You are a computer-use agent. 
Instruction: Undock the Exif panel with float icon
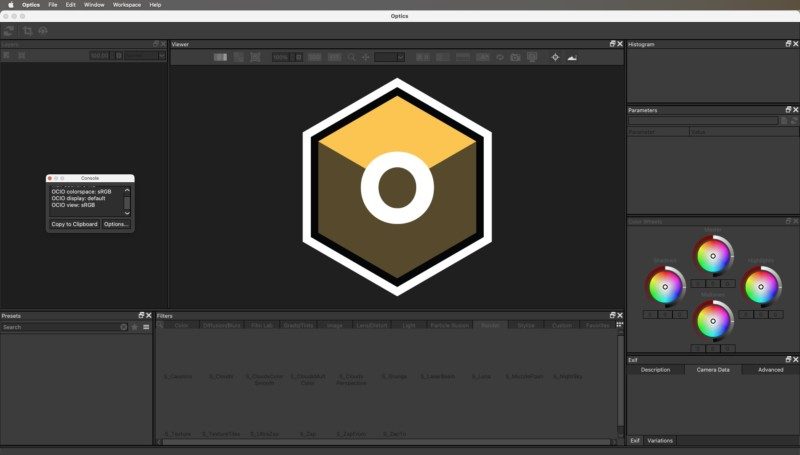788,360
